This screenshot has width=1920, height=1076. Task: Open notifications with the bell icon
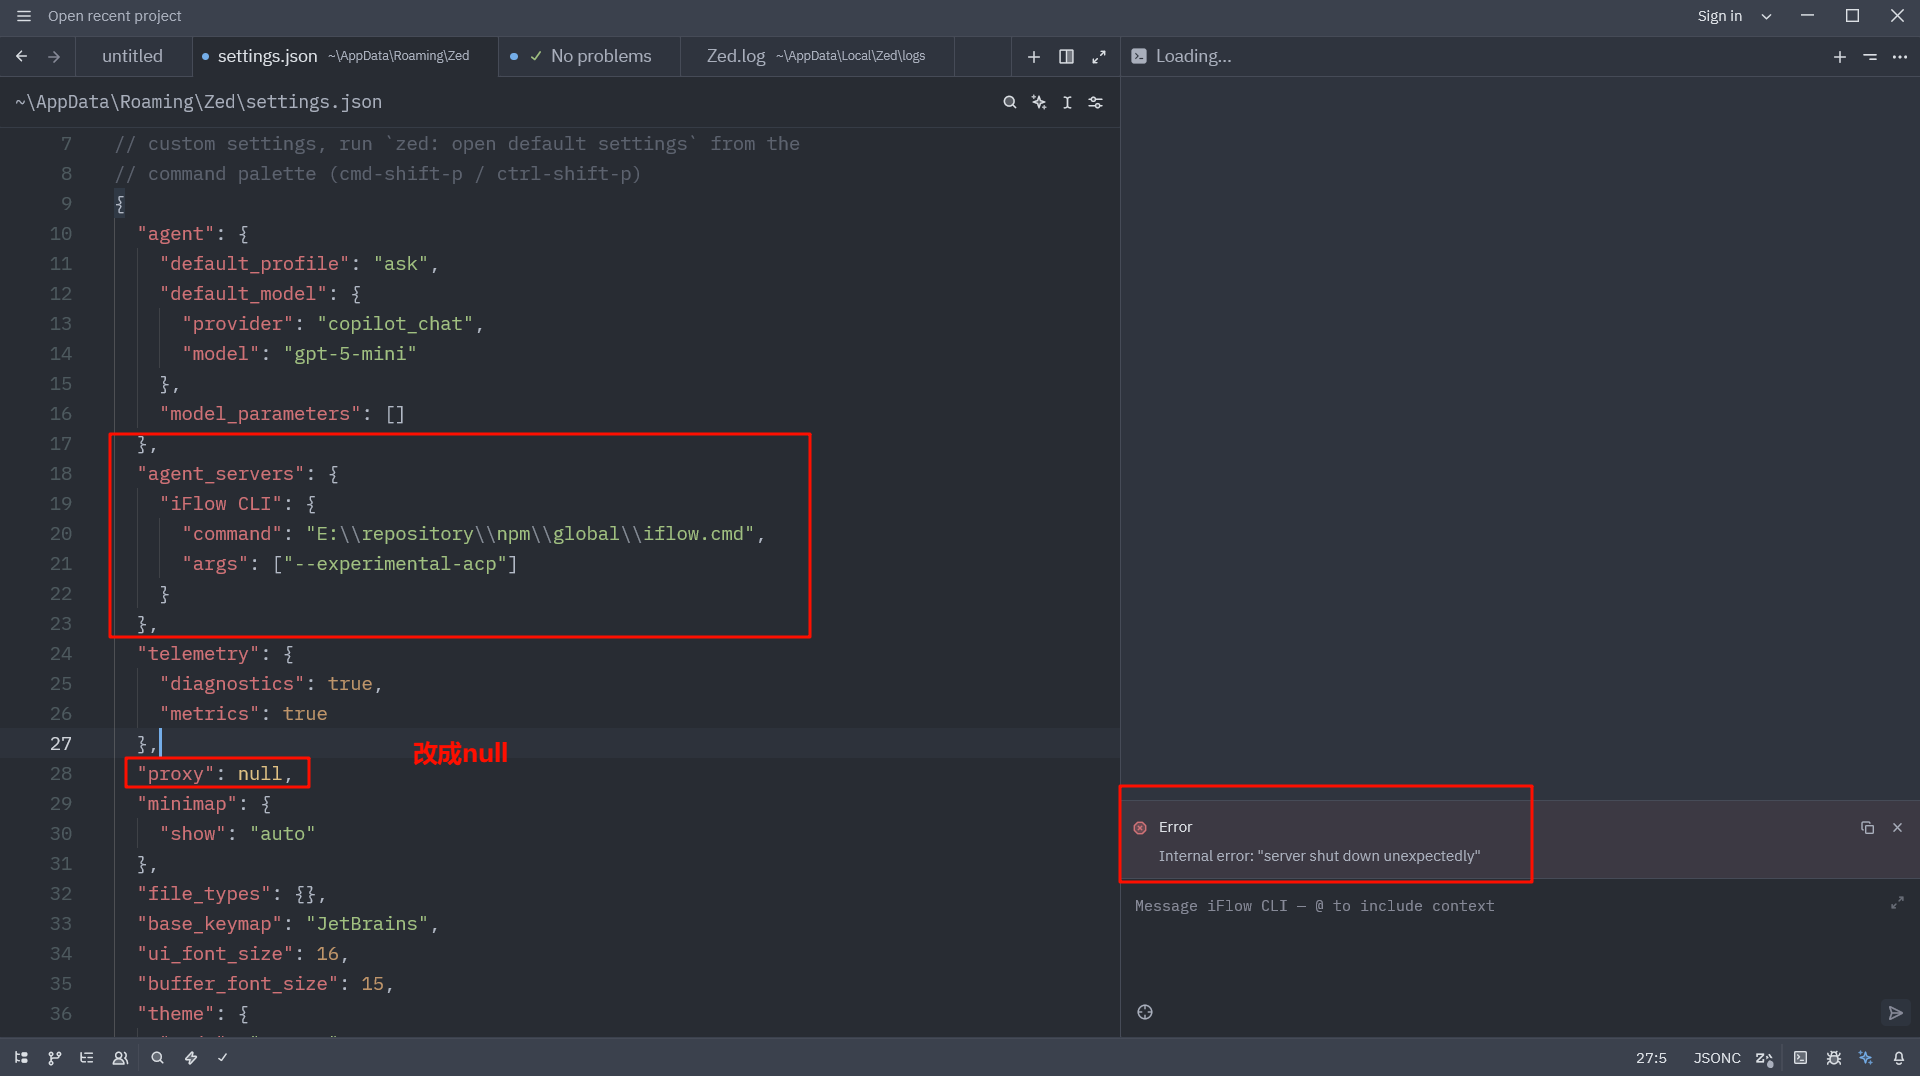pyautogui.click(x=1898, y=1057)
